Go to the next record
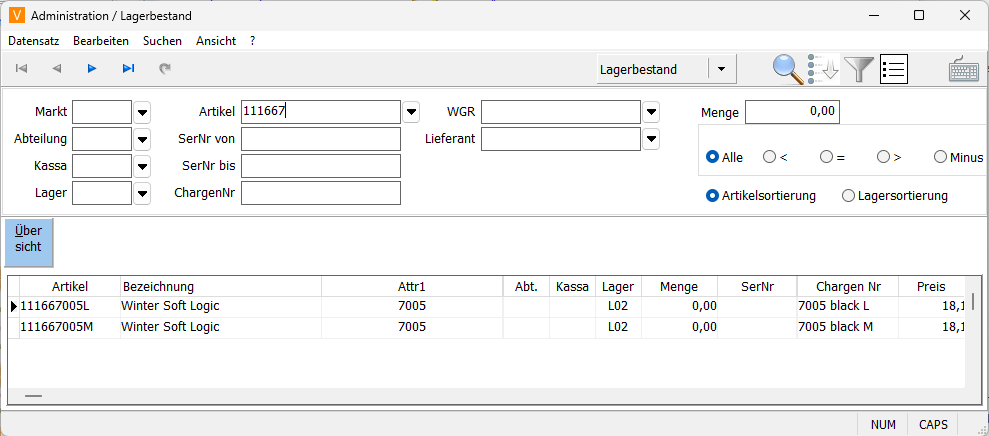Image resolution: width=989 pixels, height=436 pixels. click(92, 69)
